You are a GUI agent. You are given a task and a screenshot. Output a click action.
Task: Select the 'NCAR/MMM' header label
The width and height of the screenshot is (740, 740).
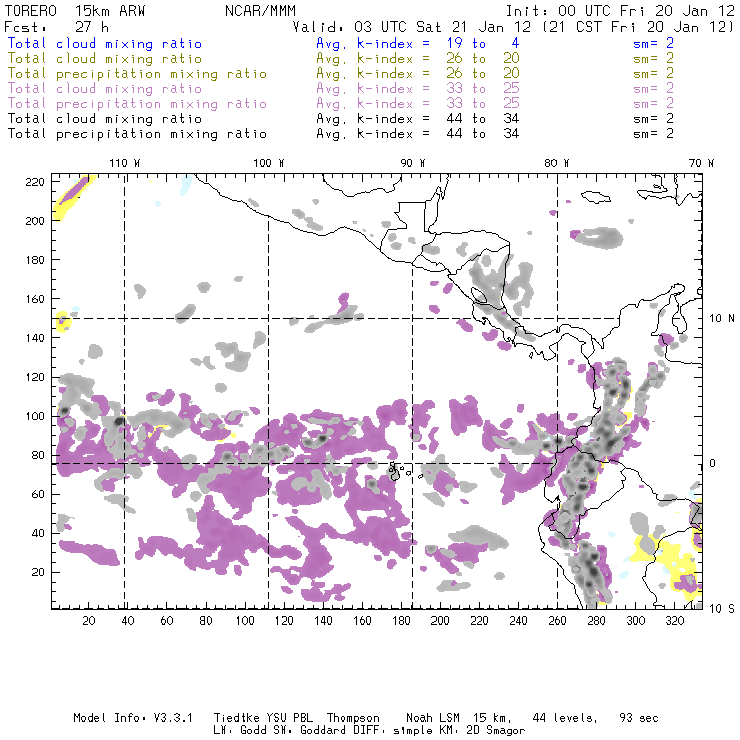(x=260, y=11)
